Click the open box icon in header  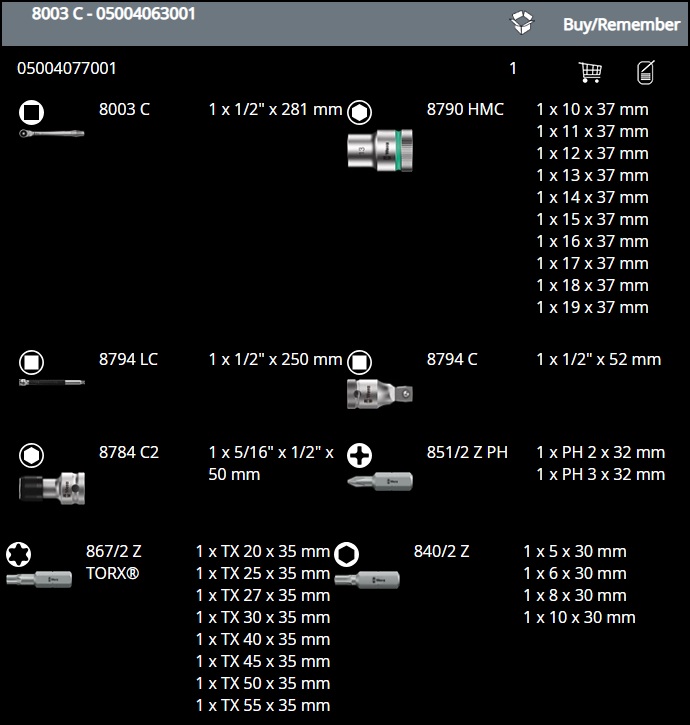(522, 22)
